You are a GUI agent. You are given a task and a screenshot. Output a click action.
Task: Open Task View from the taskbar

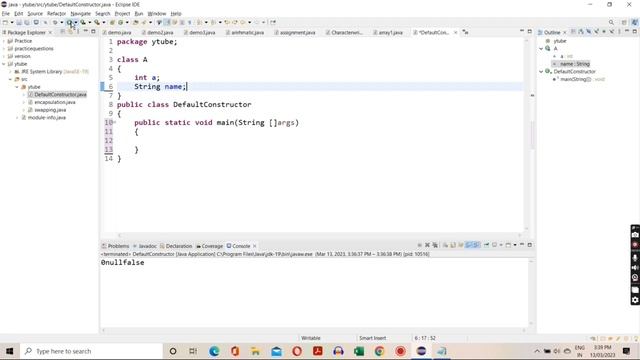(x=193, y=351)
